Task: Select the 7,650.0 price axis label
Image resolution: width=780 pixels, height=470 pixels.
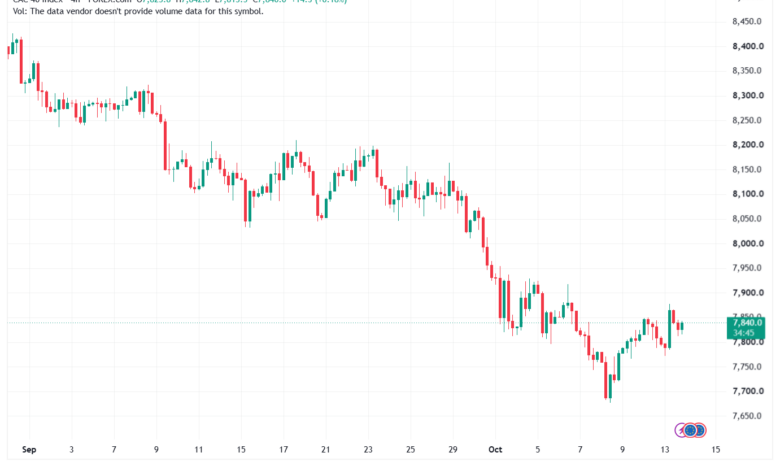Action: [x=747, y=416]
